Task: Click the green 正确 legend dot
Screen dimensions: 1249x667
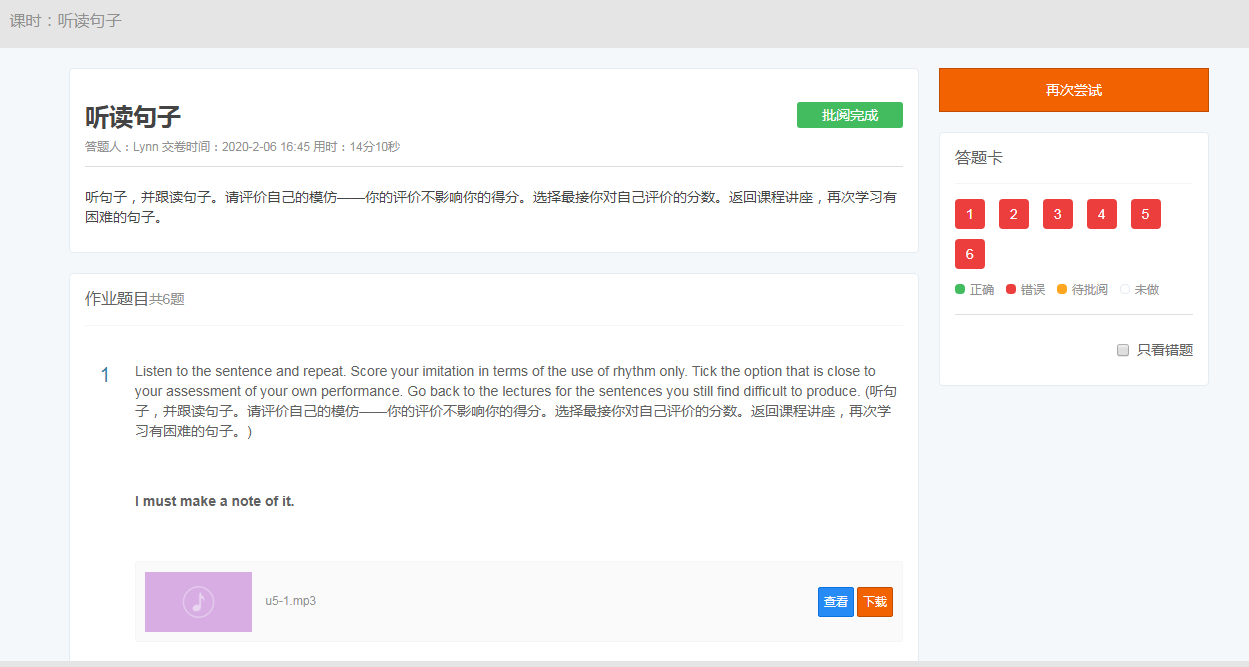Action: click(x=960, y=289)
